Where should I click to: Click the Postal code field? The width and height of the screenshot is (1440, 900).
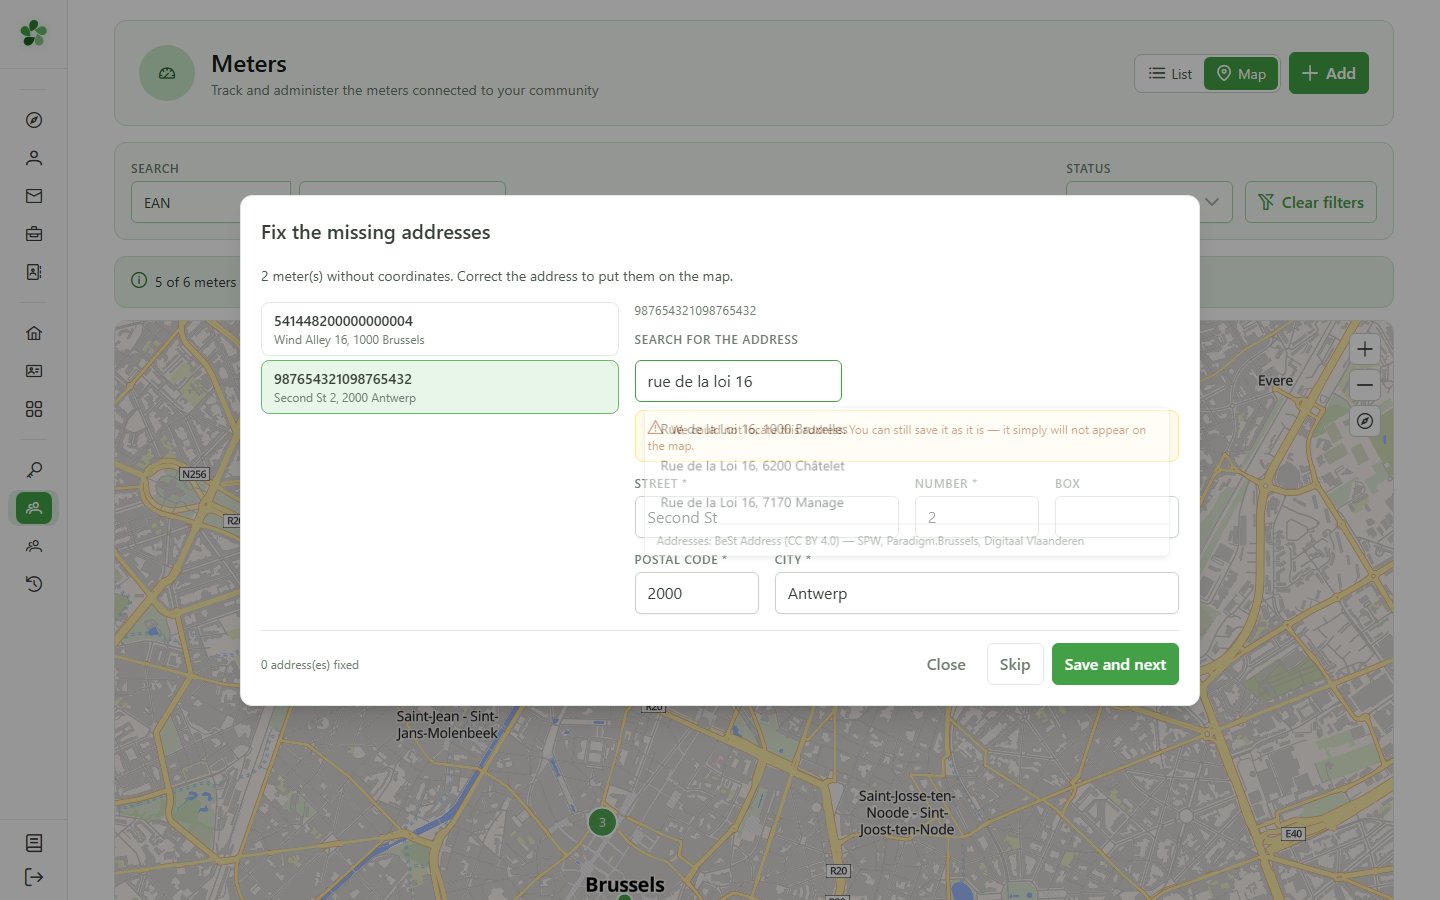pyautogui.click(x=697, y=593)
